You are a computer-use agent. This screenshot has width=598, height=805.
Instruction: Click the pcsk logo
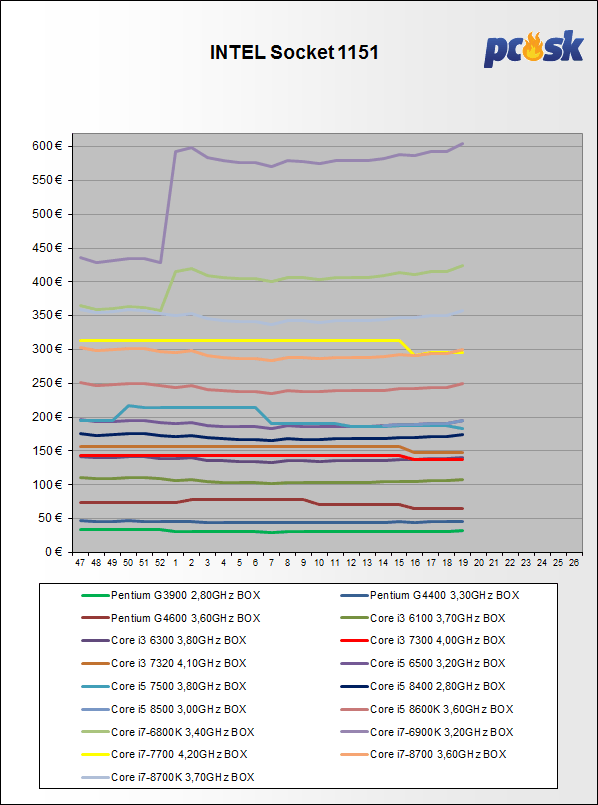click(533, 49)
